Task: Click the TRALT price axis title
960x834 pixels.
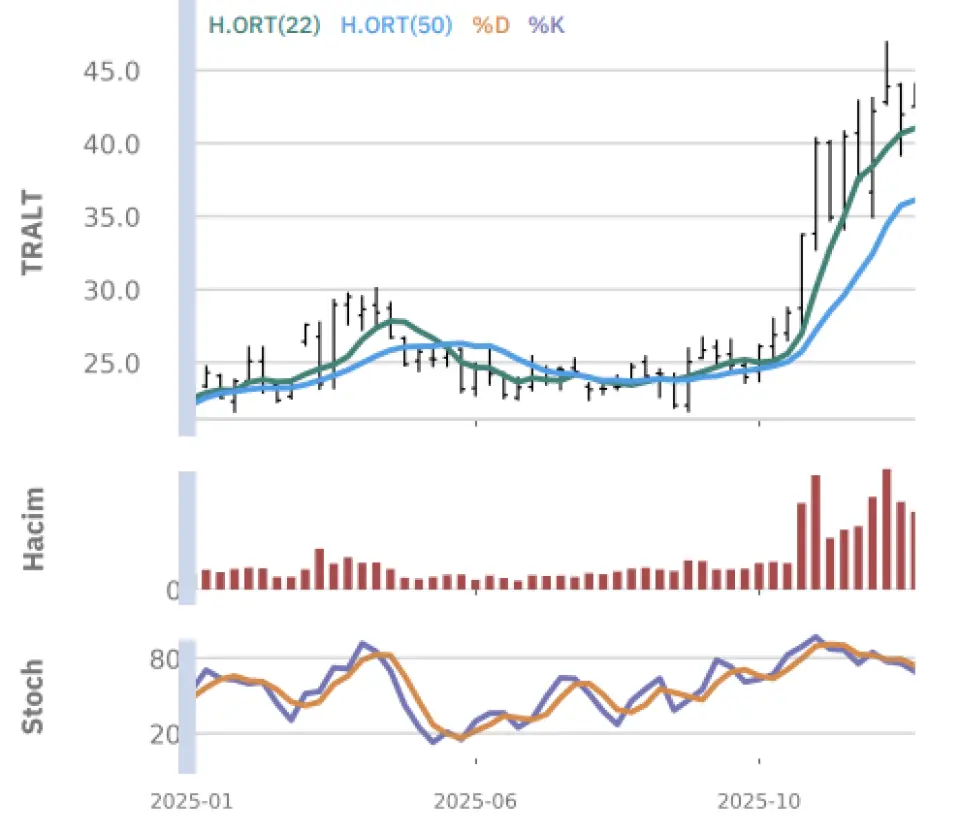Action: (x=33, y=232)
